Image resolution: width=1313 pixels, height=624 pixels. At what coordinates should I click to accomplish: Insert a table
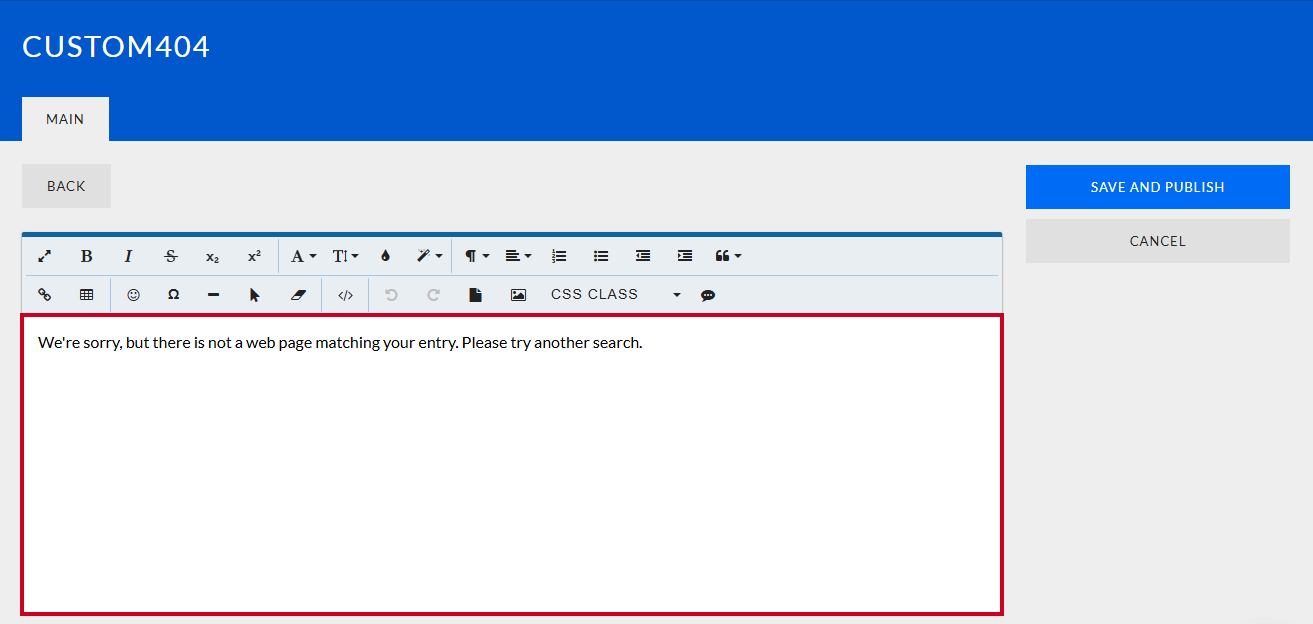click(86, 295)
